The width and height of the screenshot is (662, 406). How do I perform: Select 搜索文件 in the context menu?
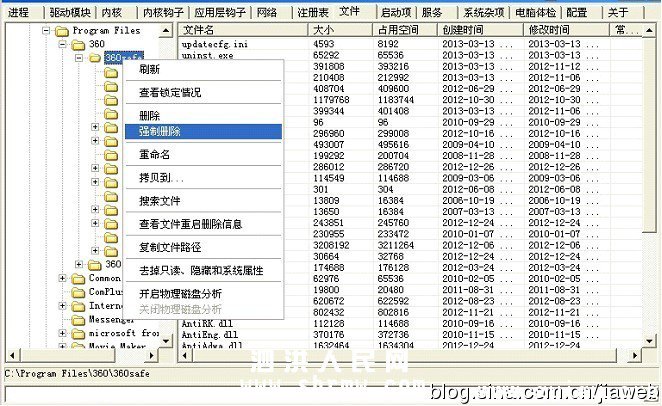[x=203, y=201]
